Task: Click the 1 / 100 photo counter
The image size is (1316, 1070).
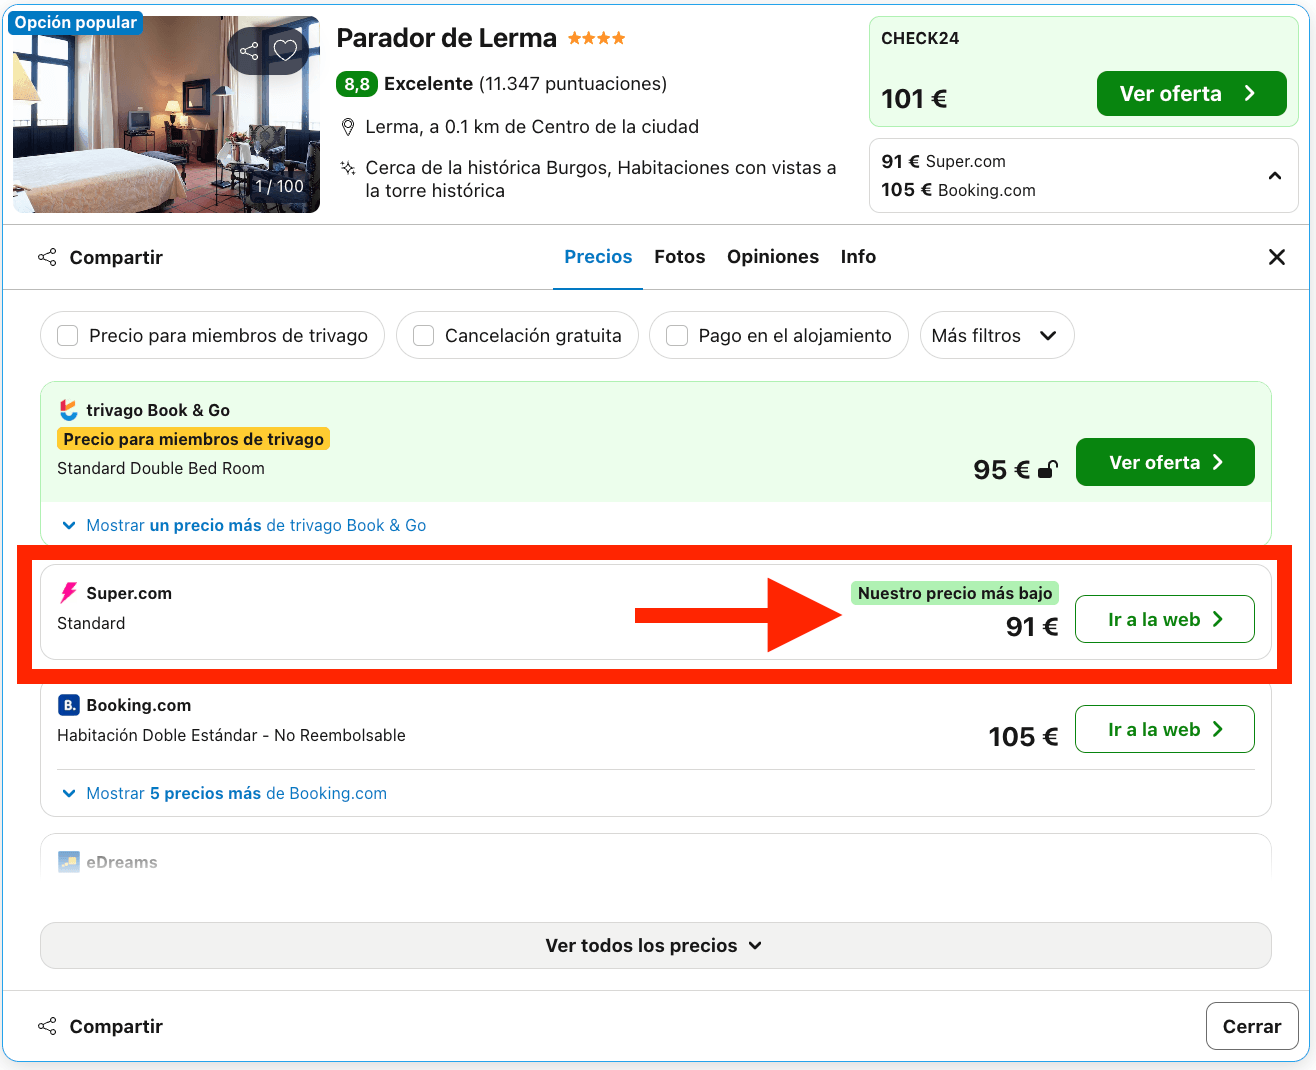Action: point(279,186)
